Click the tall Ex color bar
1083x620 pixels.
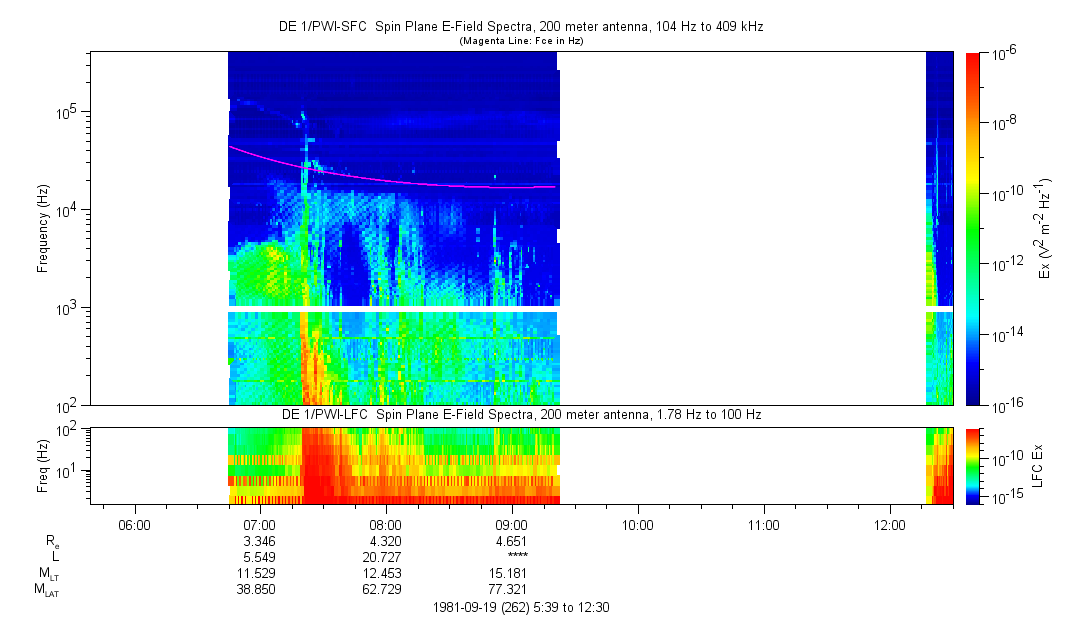[x=973, y=229]
